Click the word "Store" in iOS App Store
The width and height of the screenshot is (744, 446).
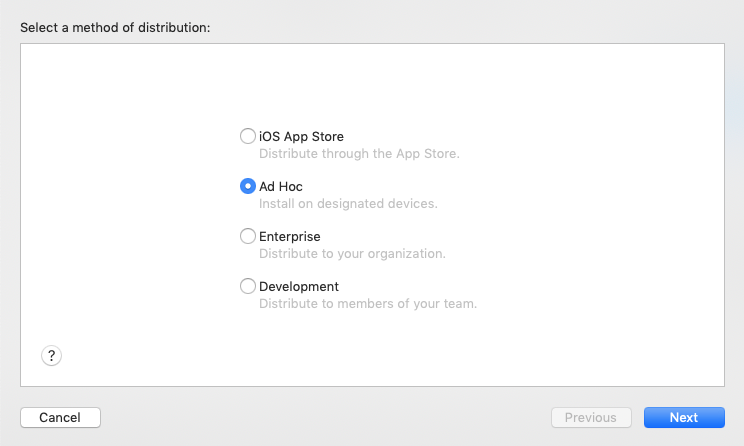point(326,136)
